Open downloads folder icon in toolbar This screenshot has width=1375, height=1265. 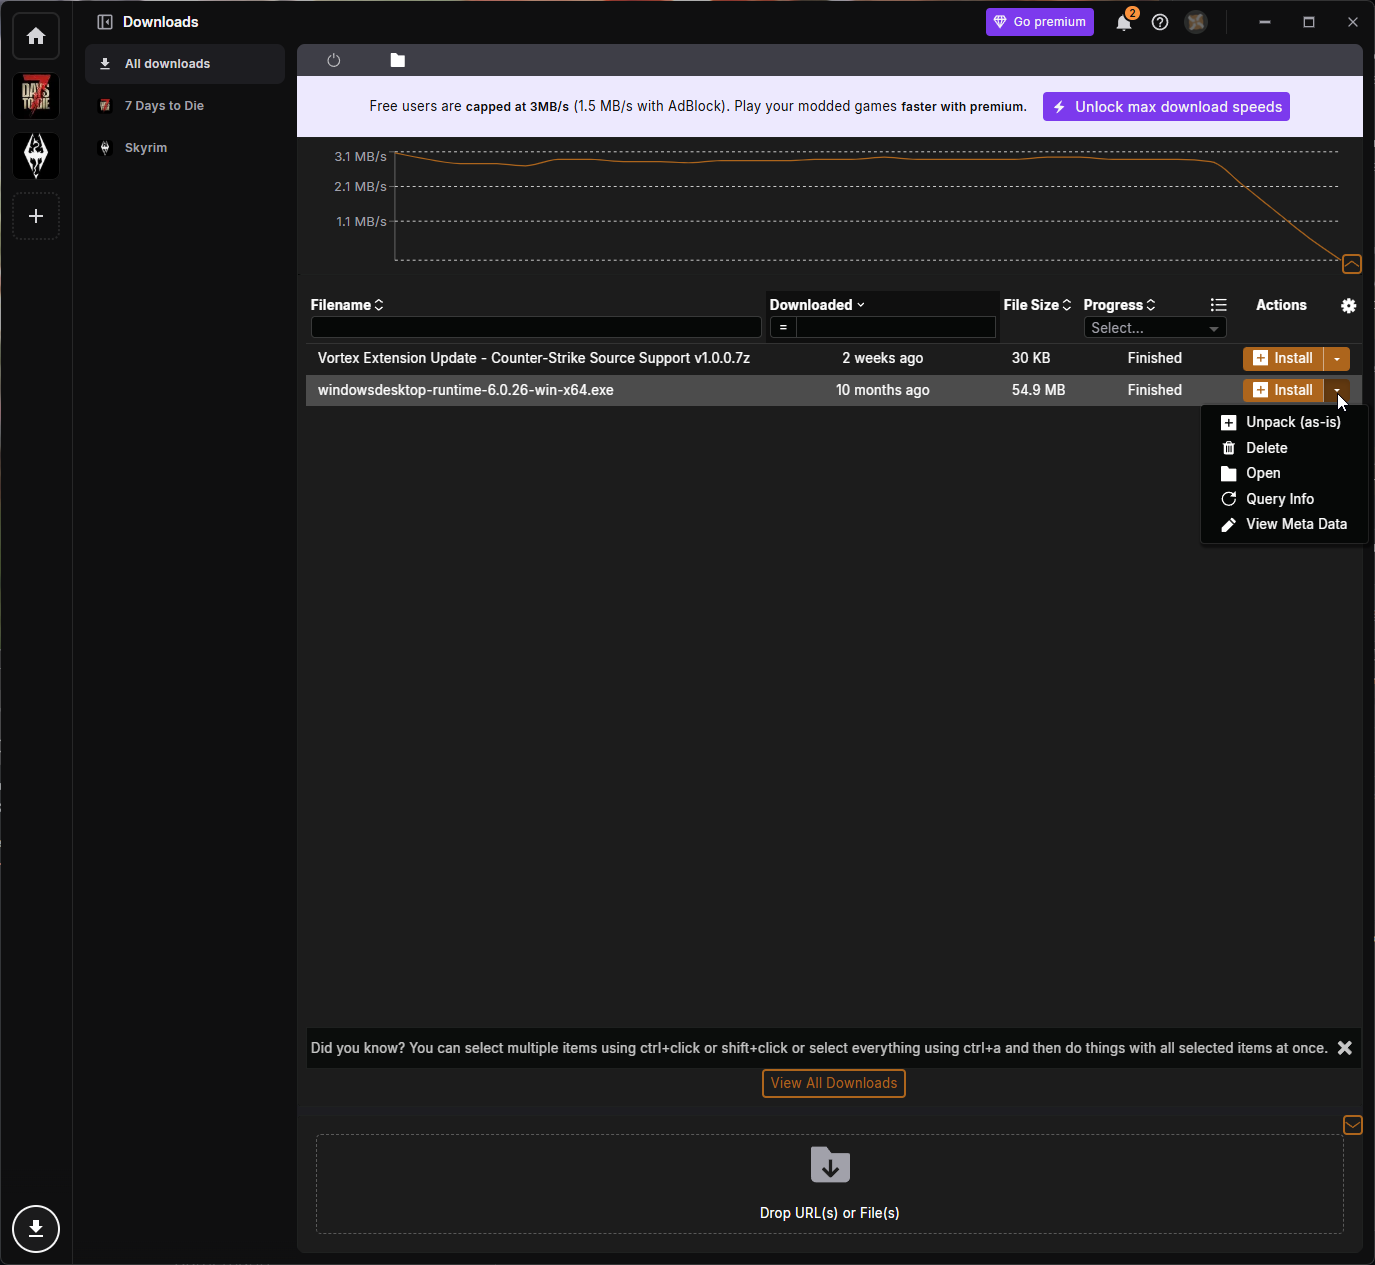click(x=398, y=60)
